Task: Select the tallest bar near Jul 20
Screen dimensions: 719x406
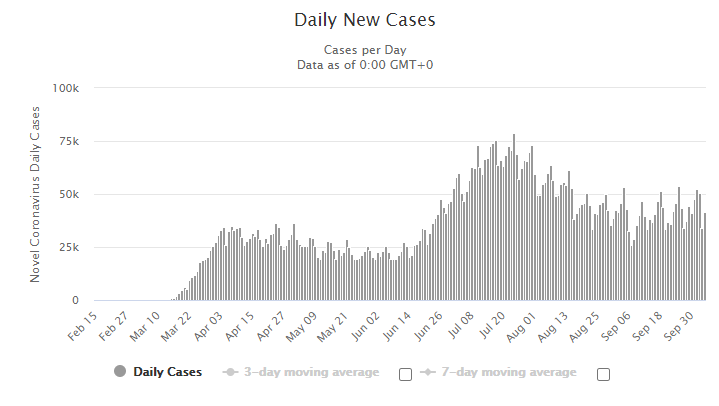Action: pyautogui.click(x=514, y=217)
